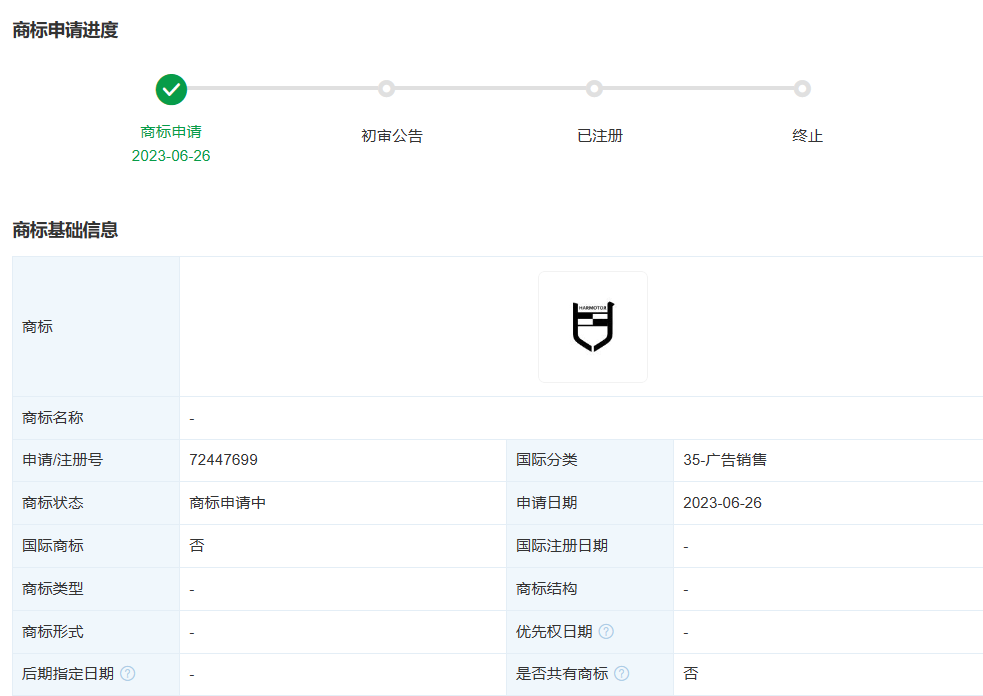983x696 pixels.
Task: Click the 商标申请 step label
Action: click(x=171, y=132)
